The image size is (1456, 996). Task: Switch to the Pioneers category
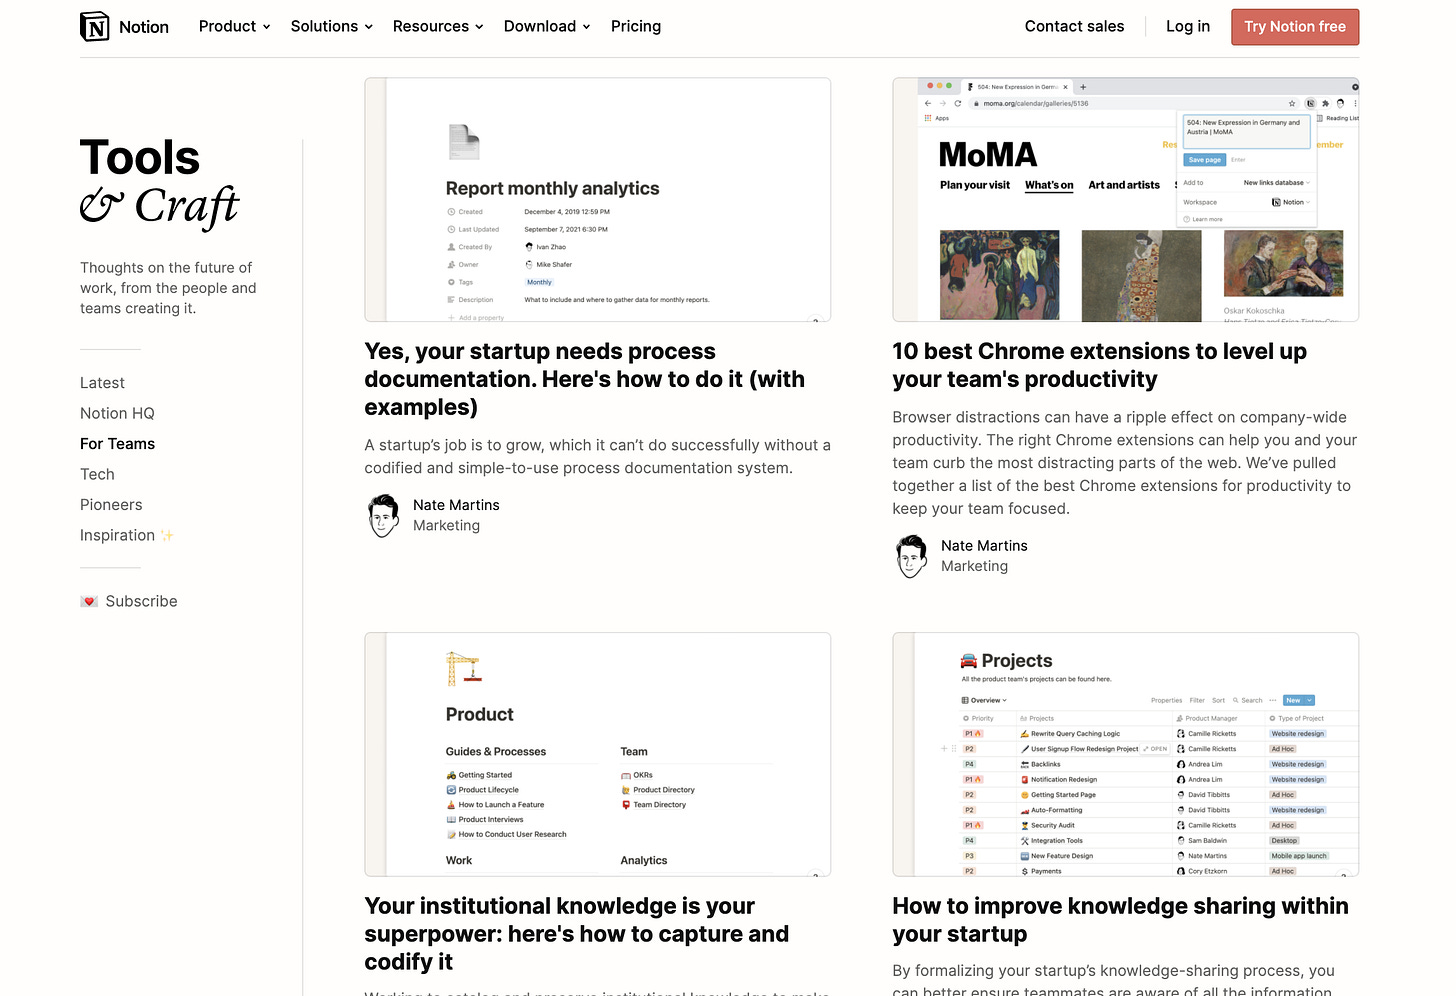(111, 505)
